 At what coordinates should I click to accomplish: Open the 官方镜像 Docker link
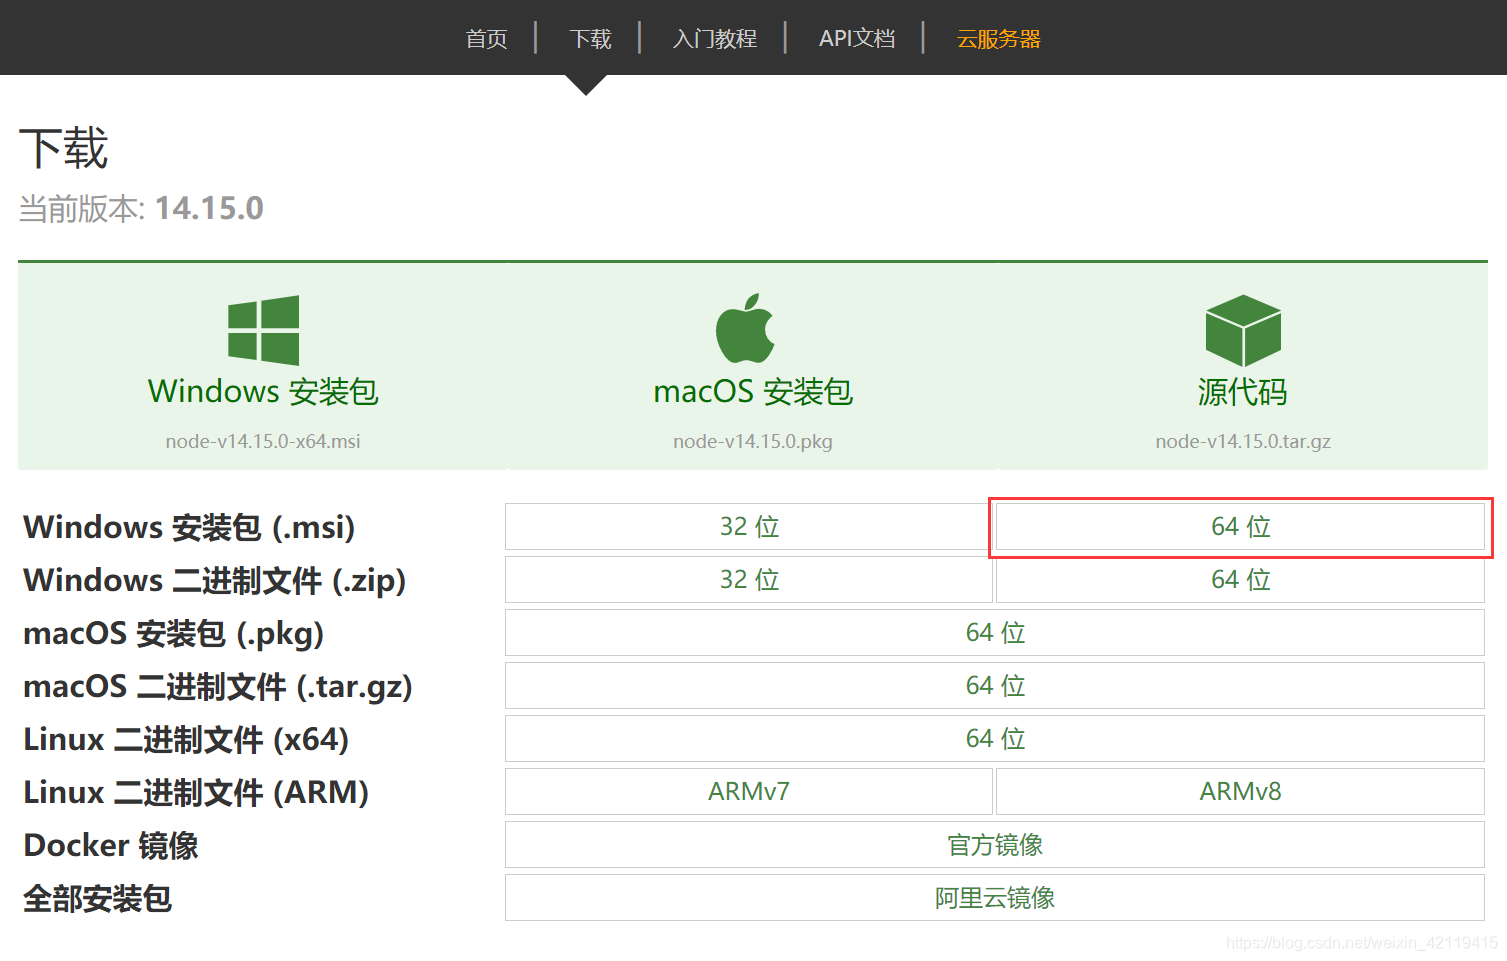pyautogui.click(x=995, y=844)
